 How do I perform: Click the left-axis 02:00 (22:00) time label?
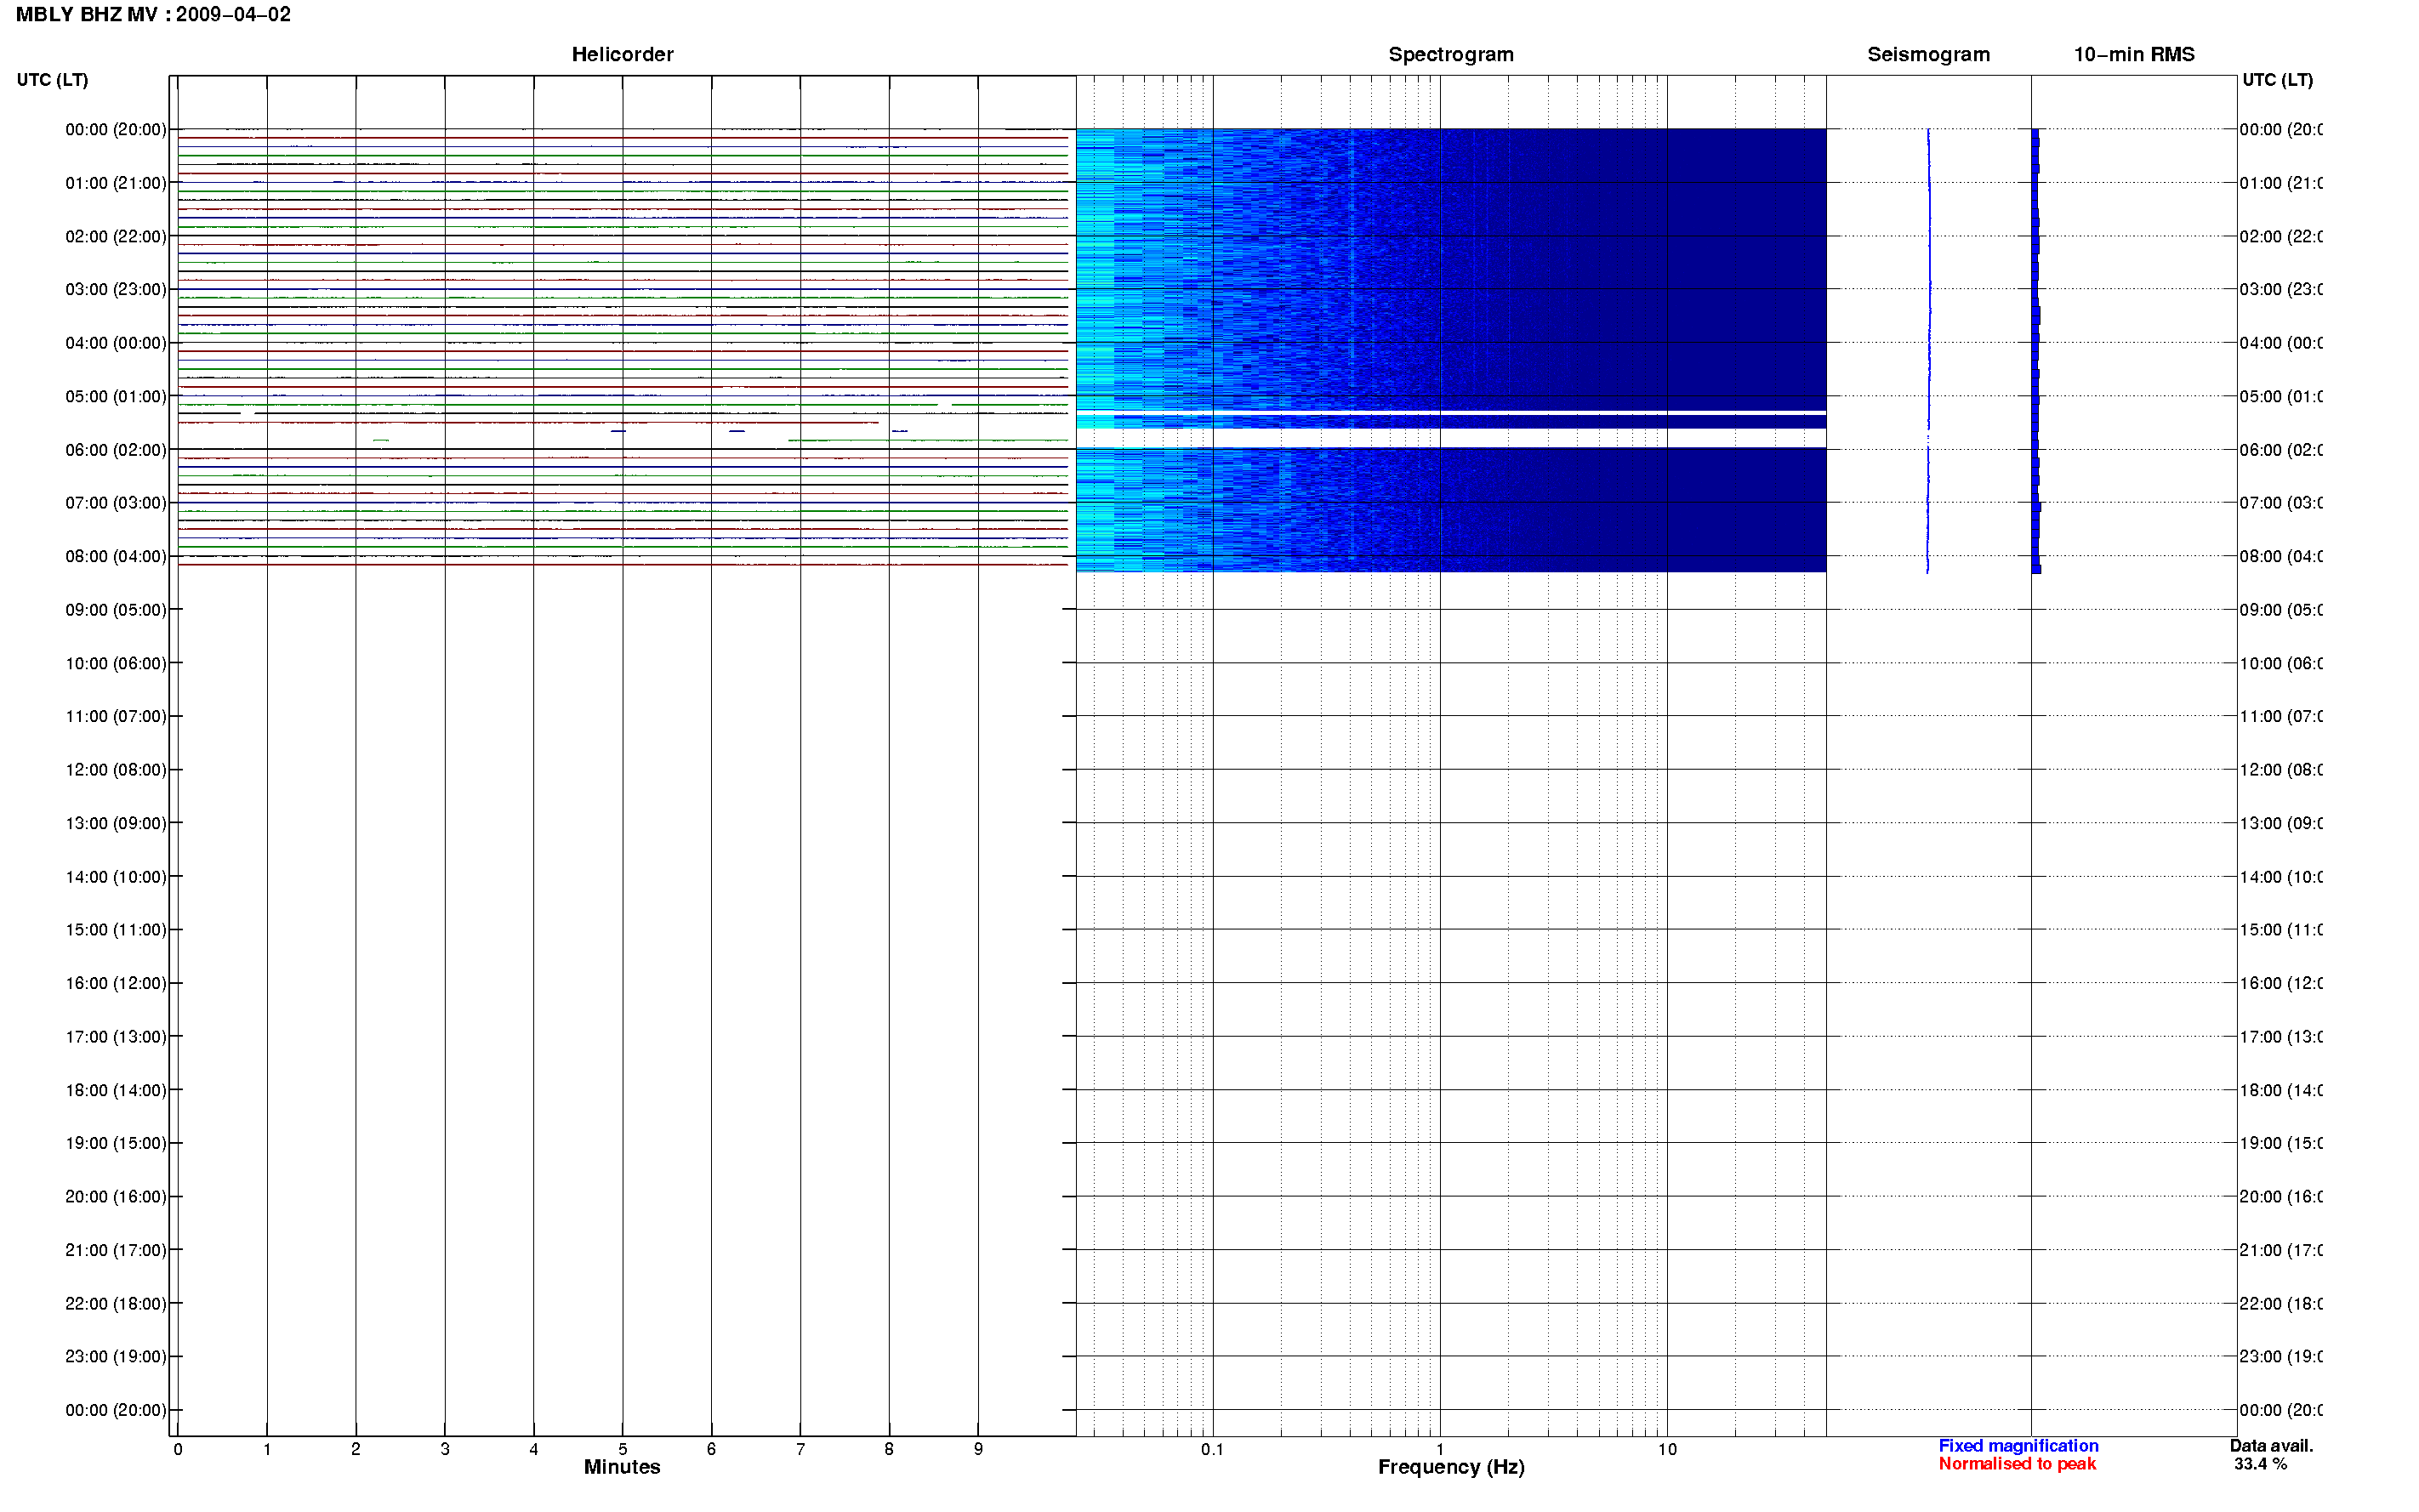[x=116, y=236]
